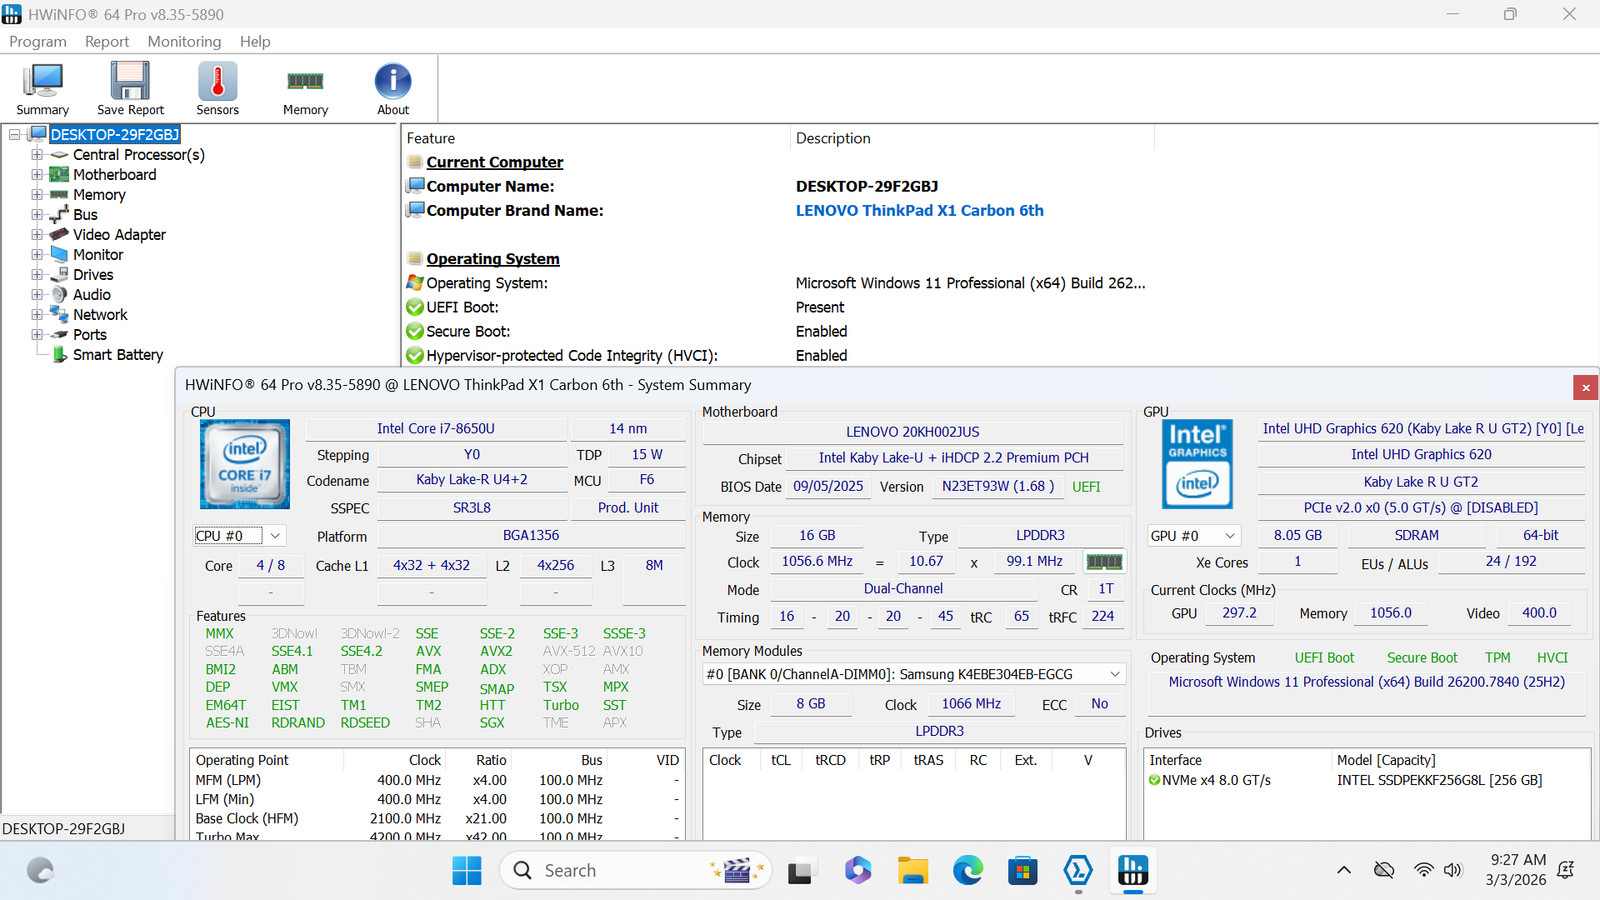Image resolution: width=1600 pixels, height=900 pixels.
Task: Open the Monitoring menu
Action: tap(184, 41)
